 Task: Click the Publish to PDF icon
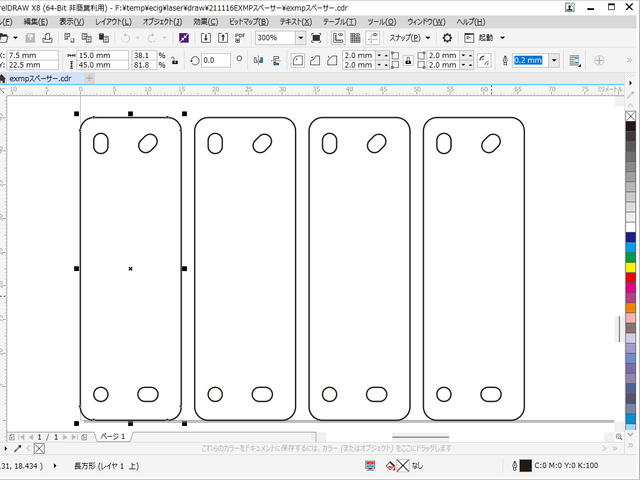pos(240,37)
